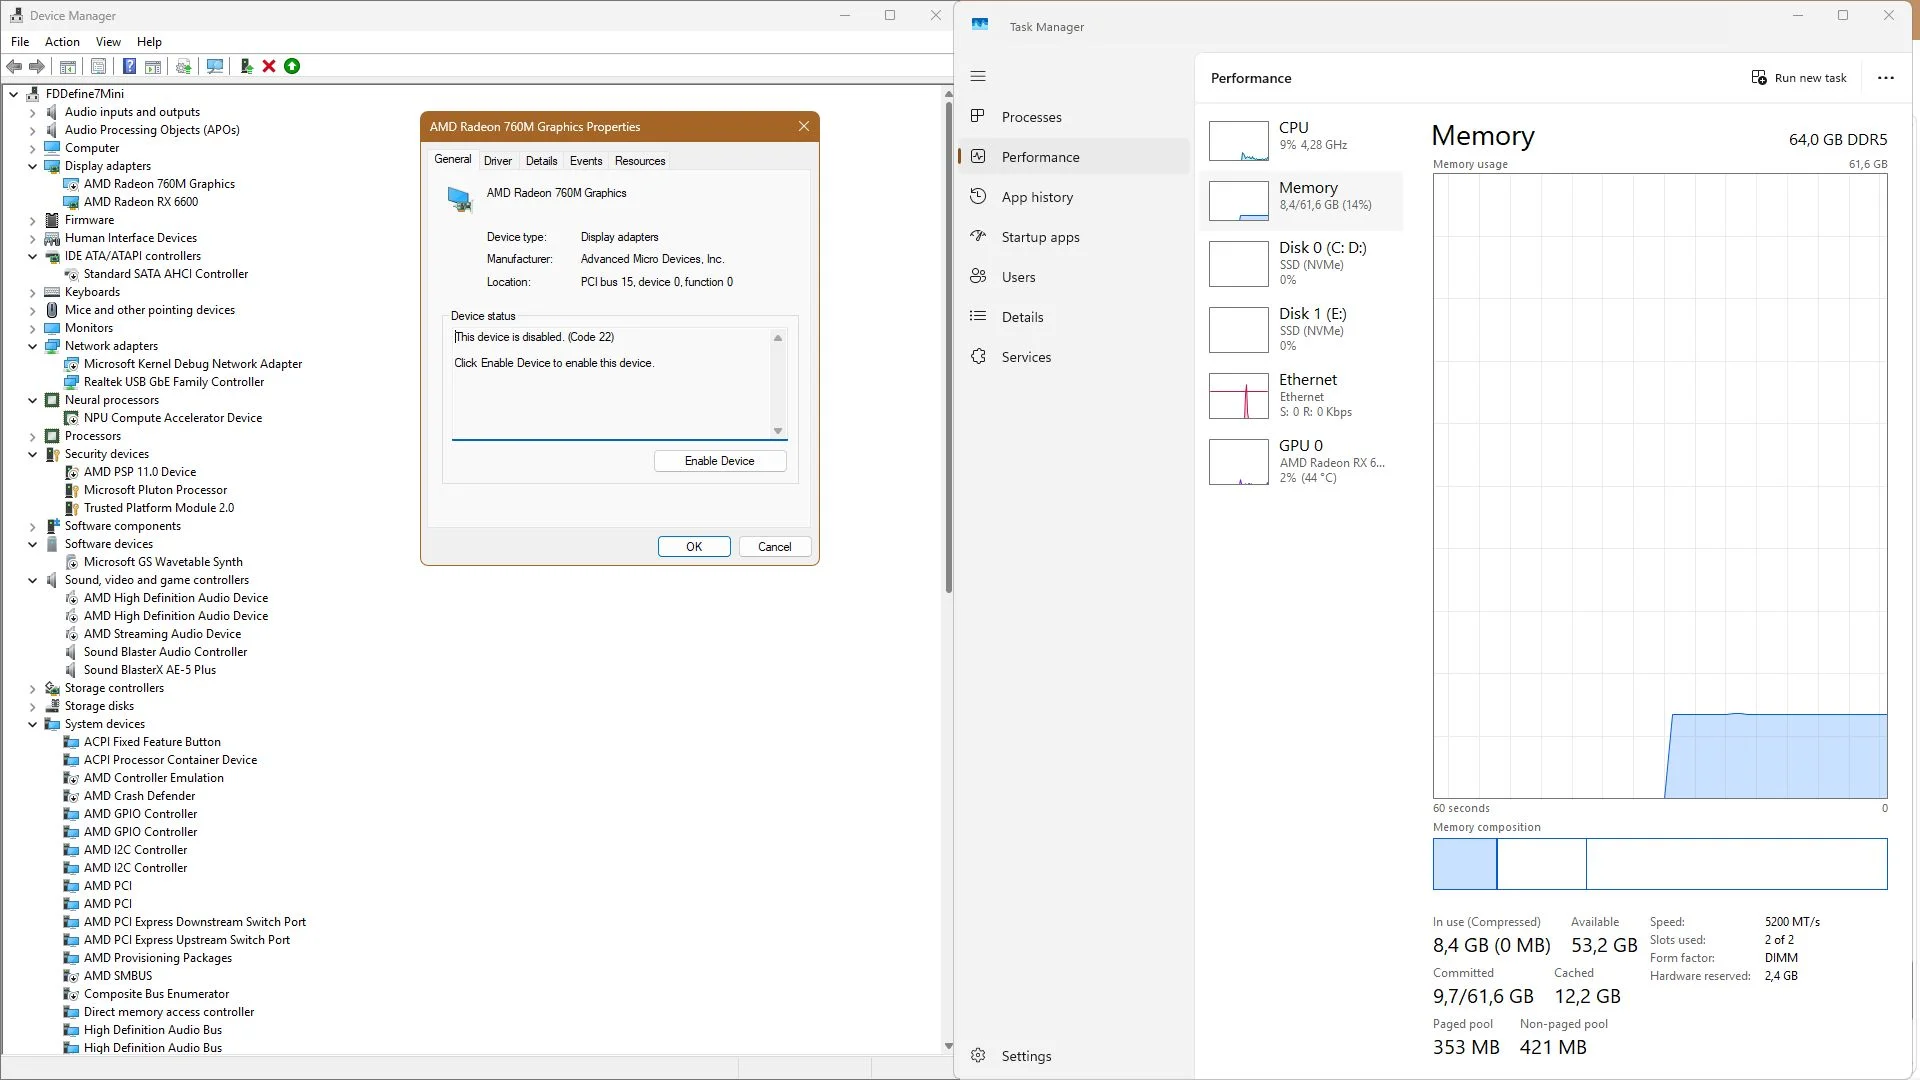Expand the Monitors node

[x=32, y=329]
